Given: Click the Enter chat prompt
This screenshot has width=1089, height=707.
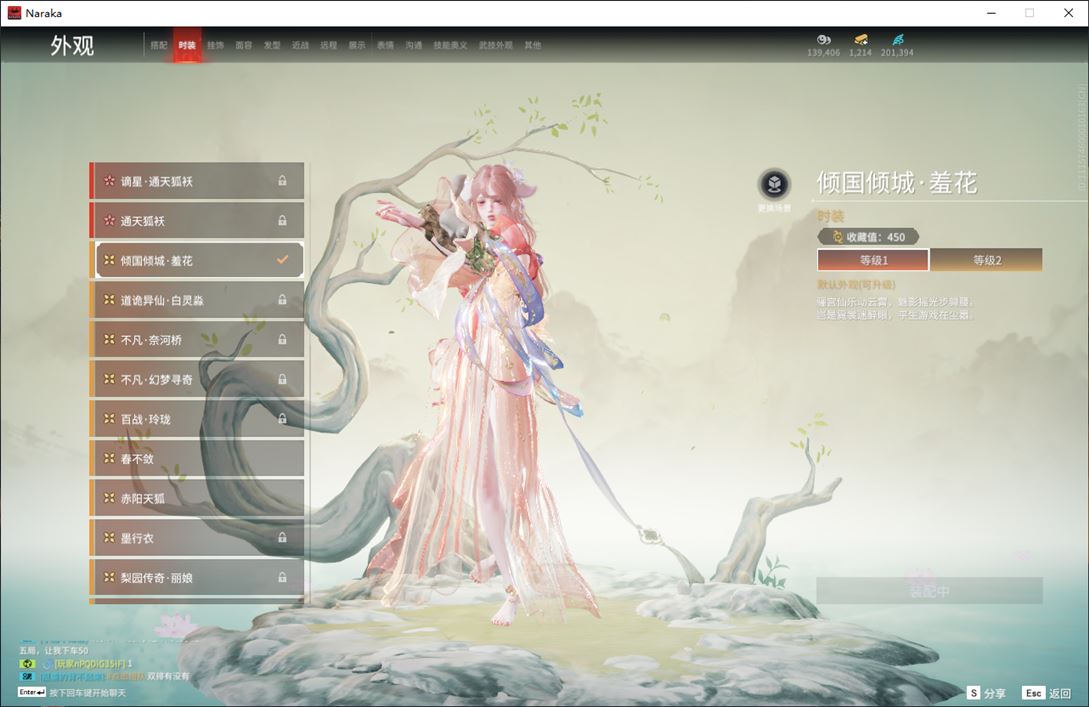Looking at the screenshot, I should (x=72, y=692).
